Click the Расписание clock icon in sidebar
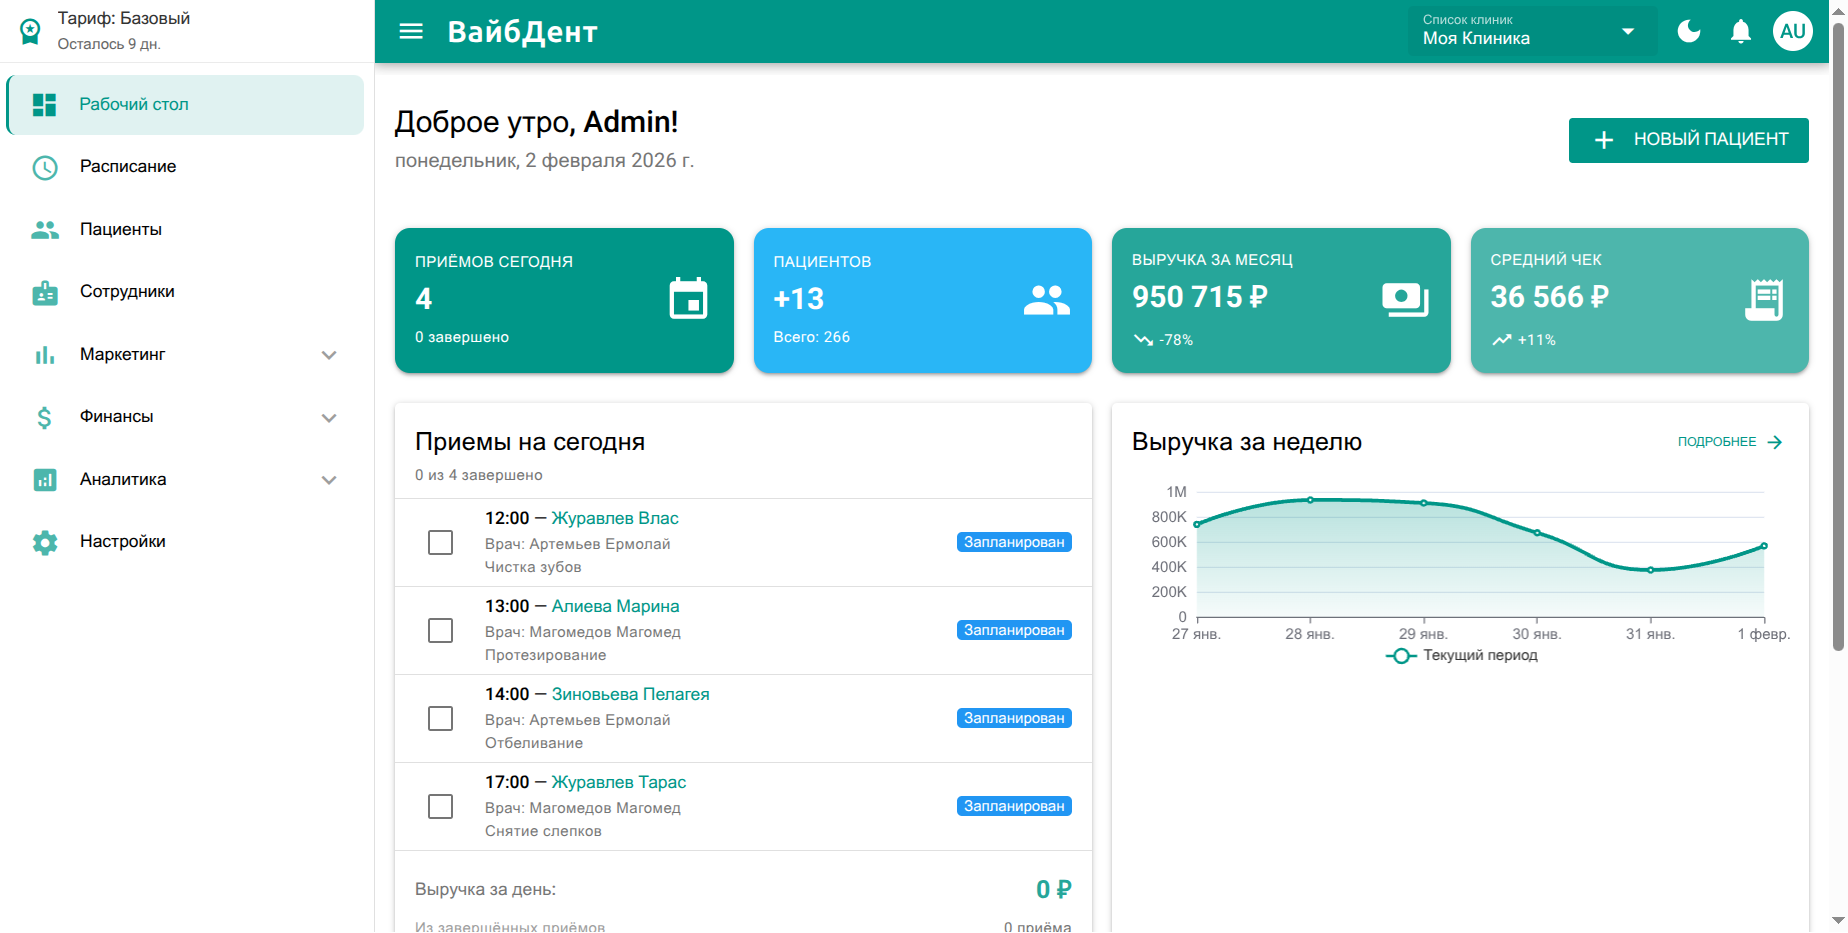Image resolution: width=1848 pixels, height=933 pixels. (44, 167)
